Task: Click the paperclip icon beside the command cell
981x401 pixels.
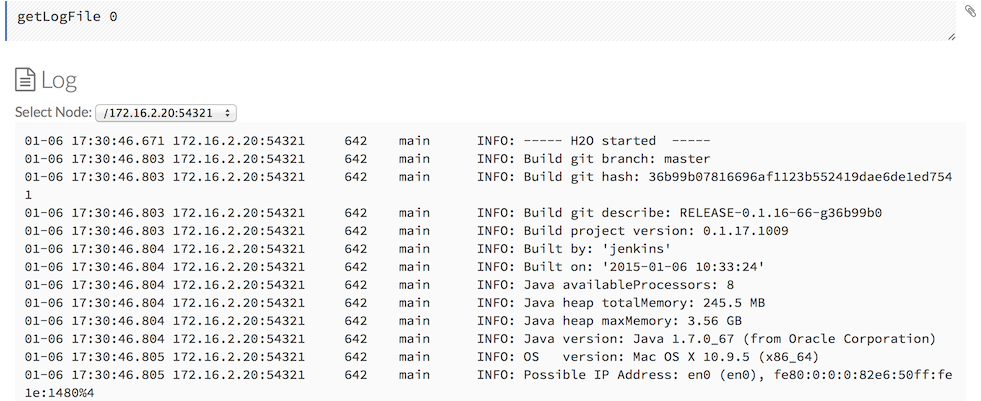Action: point(969,11)
